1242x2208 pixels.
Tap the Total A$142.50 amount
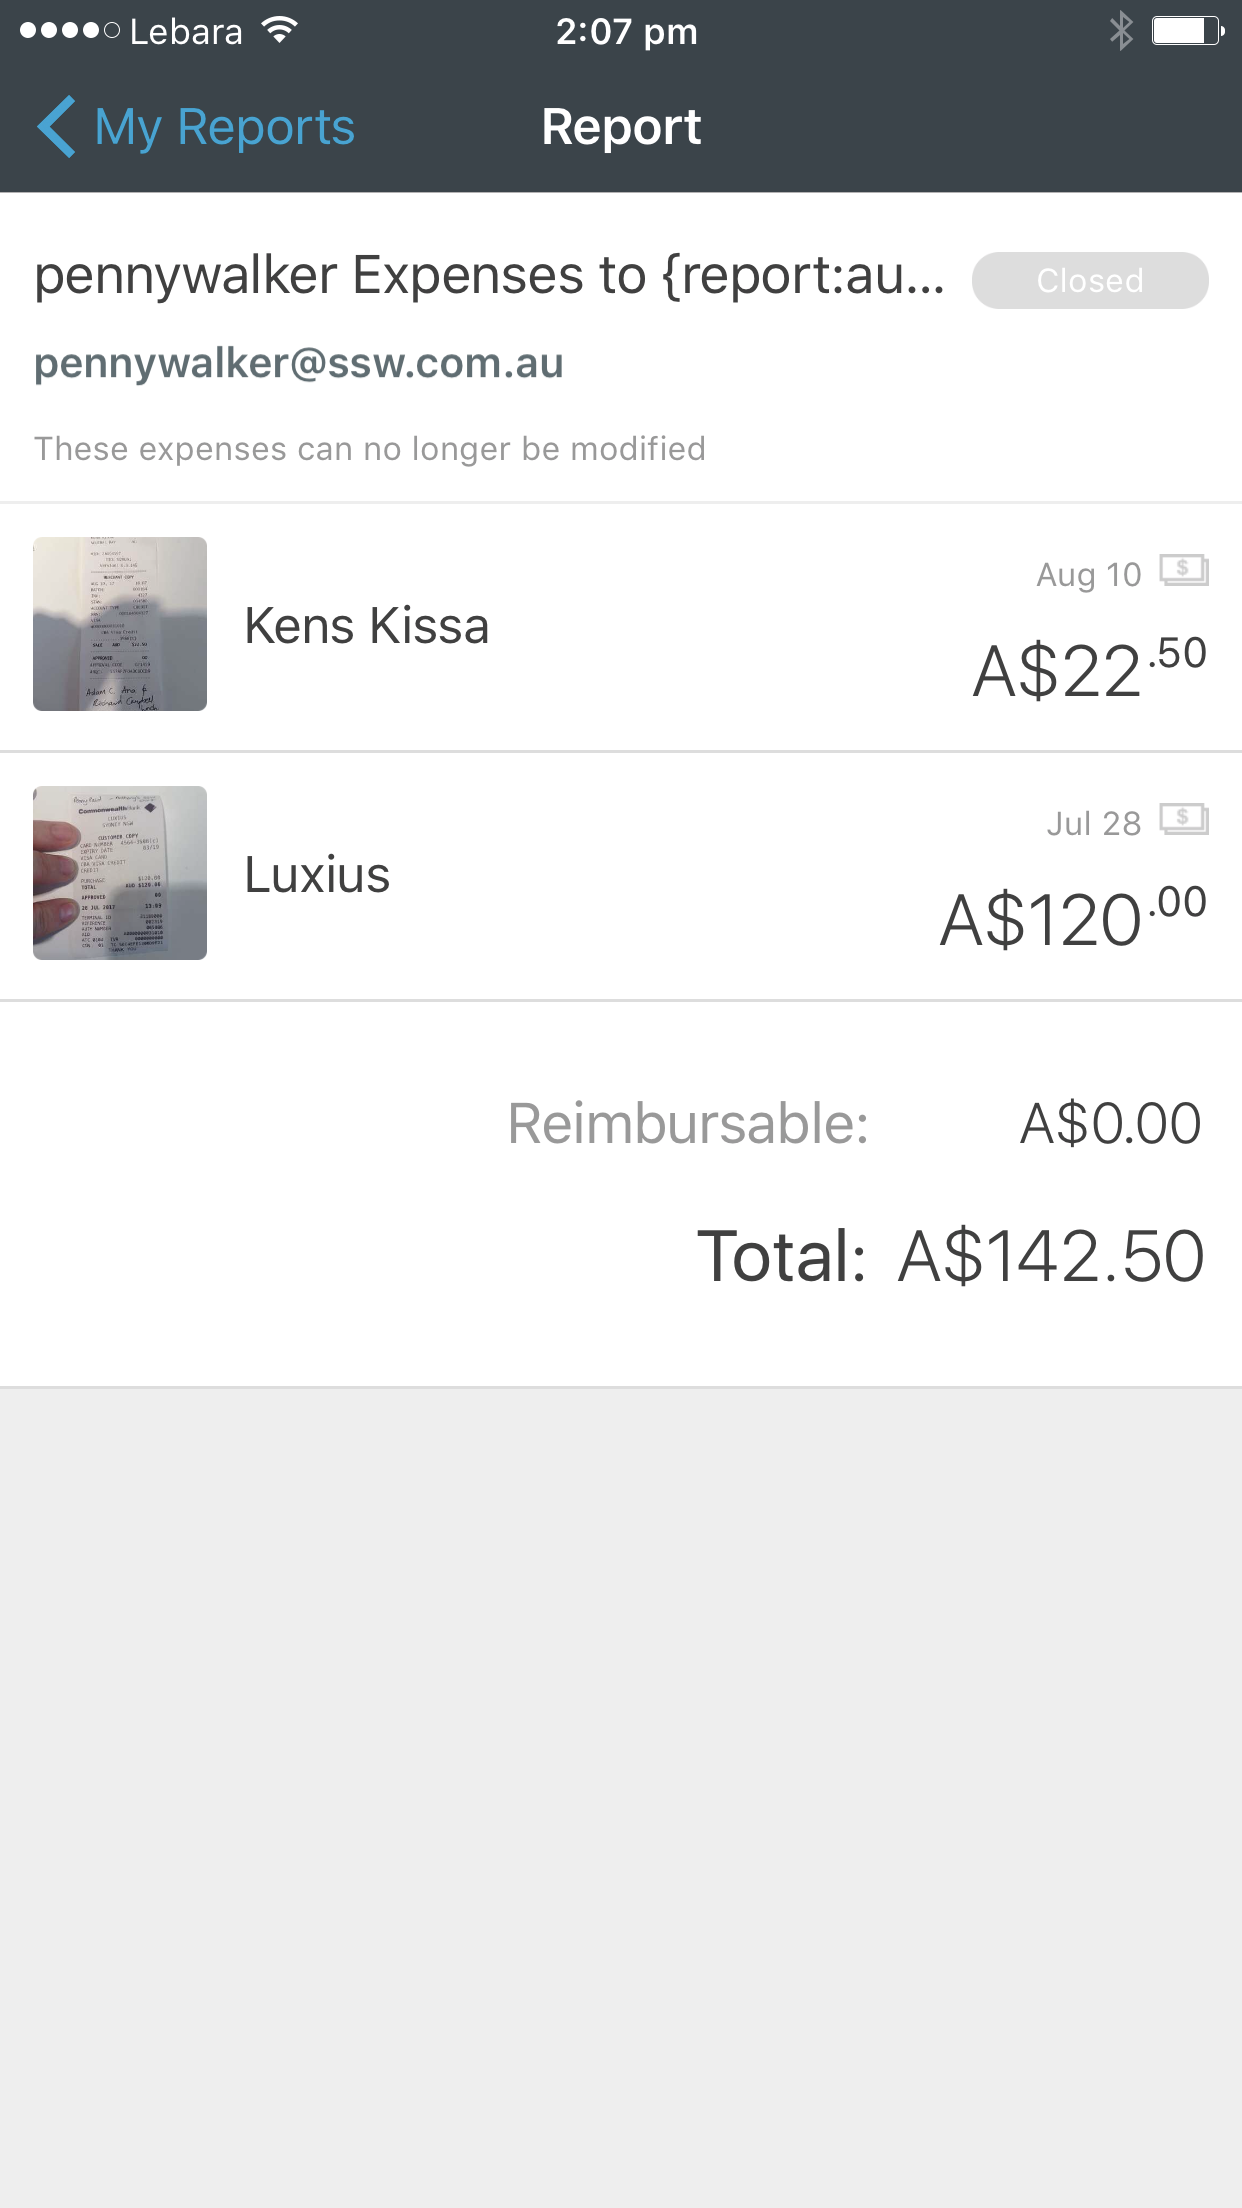(x=1051, y=1256)
